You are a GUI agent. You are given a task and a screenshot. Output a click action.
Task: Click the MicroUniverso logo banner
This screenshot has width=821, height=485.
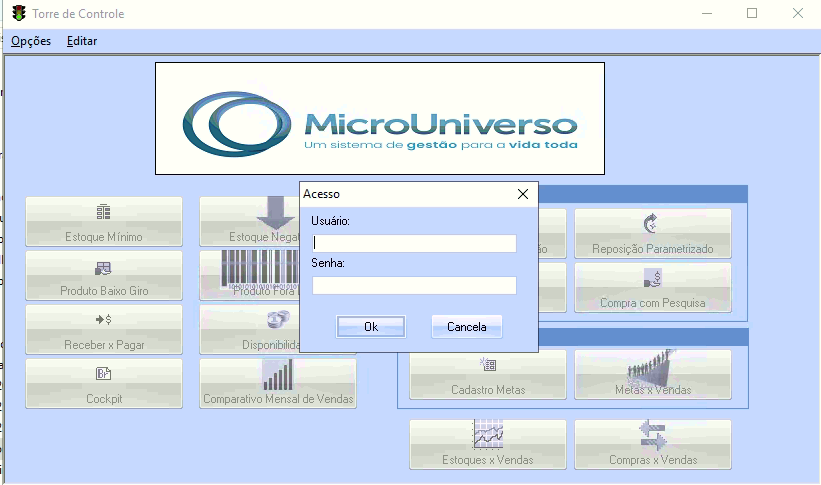[x=379, y=118]
